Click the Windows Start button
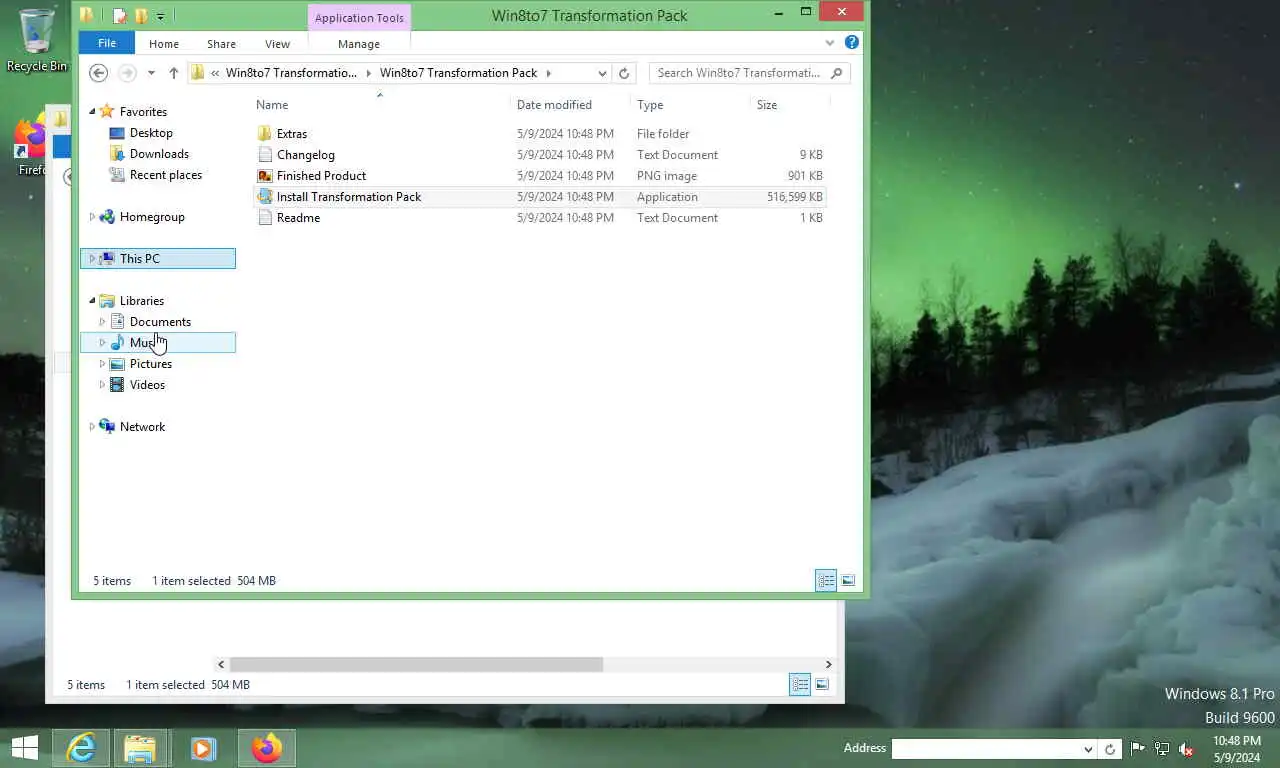The width and height of the screenshot is (1280, 768). tap(24, 748)
